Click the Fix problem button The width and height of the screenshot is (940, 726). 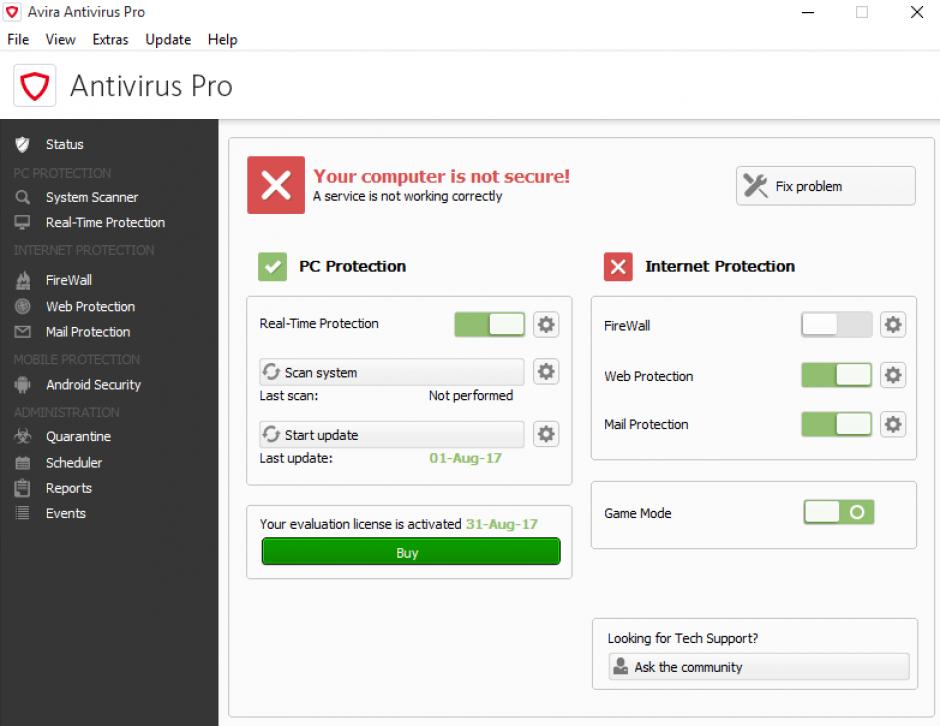pos(825,186)
